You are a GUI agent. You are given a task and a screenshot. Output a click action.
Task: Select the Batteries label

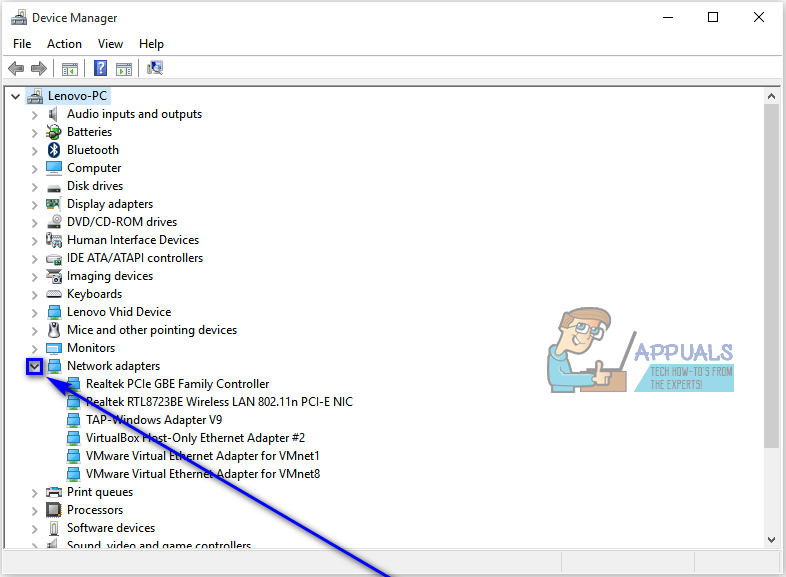point(89,132)
